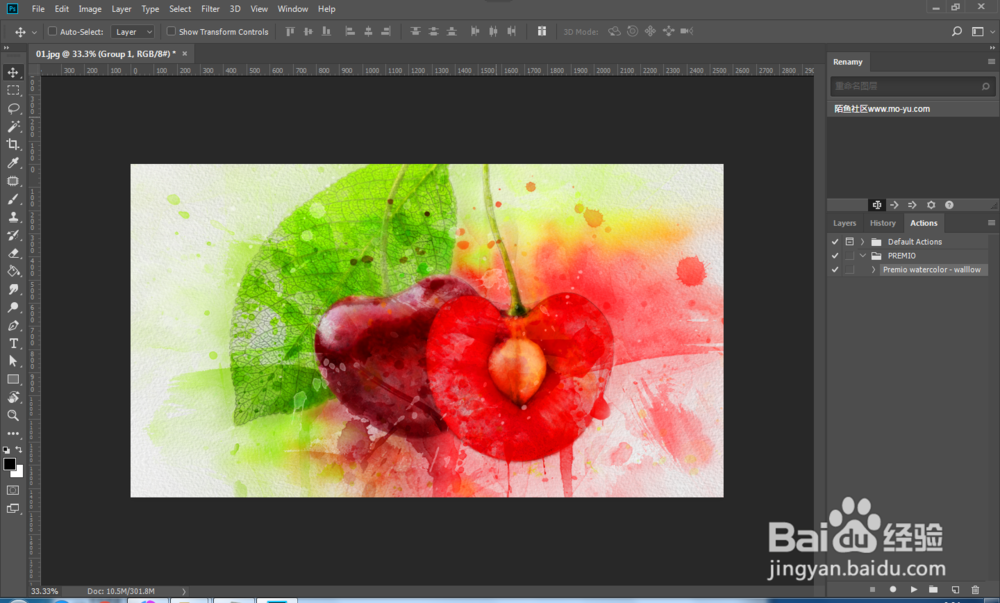Reset default foreground and background colors
1000x603 pixels.
[6, 449]
